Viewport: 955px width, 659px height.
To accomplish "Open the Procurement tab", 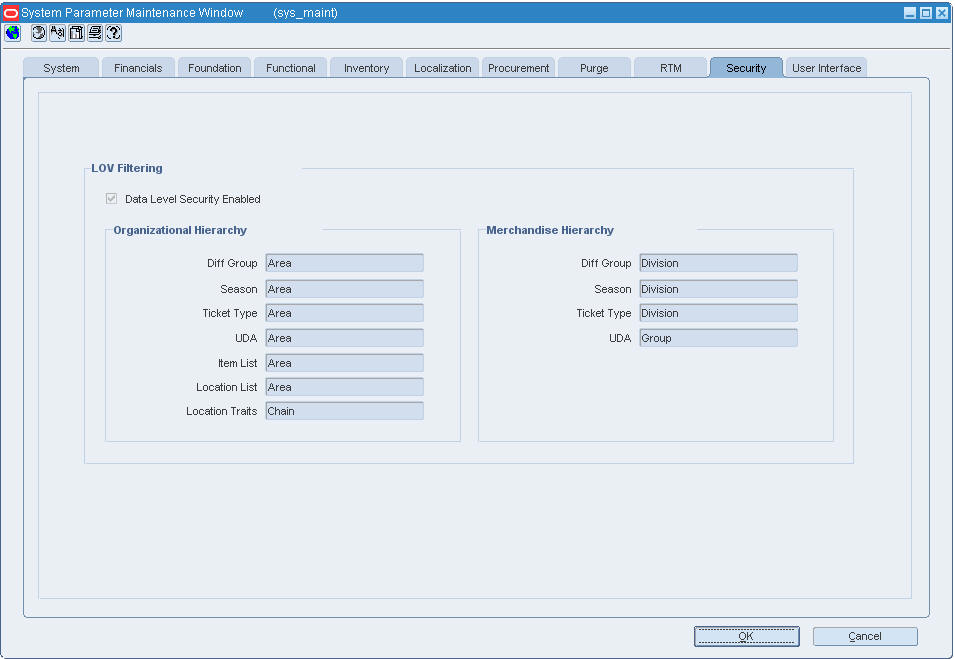I will point(518,68).
